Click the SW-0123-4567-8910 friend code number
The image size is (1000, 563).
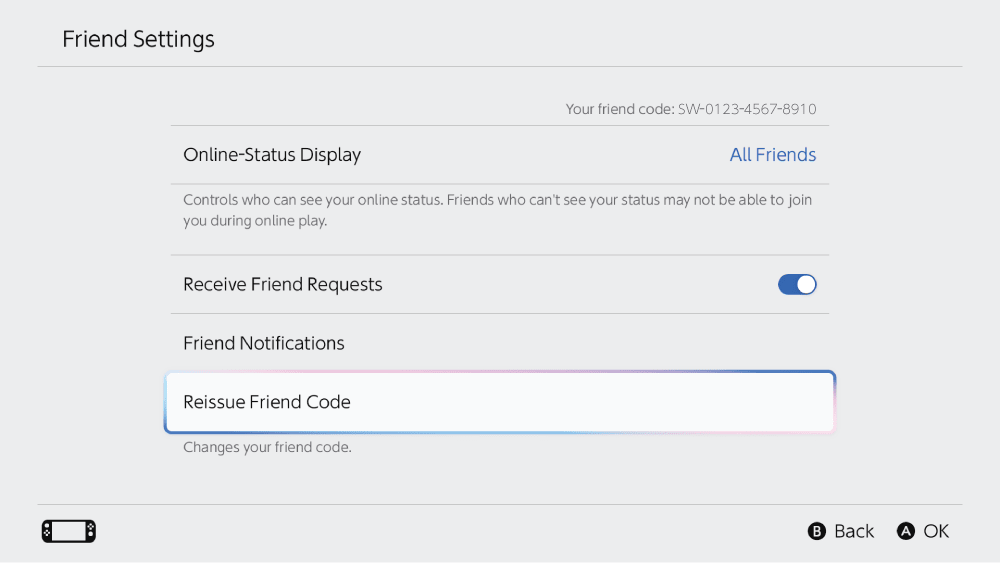[747, 109]
